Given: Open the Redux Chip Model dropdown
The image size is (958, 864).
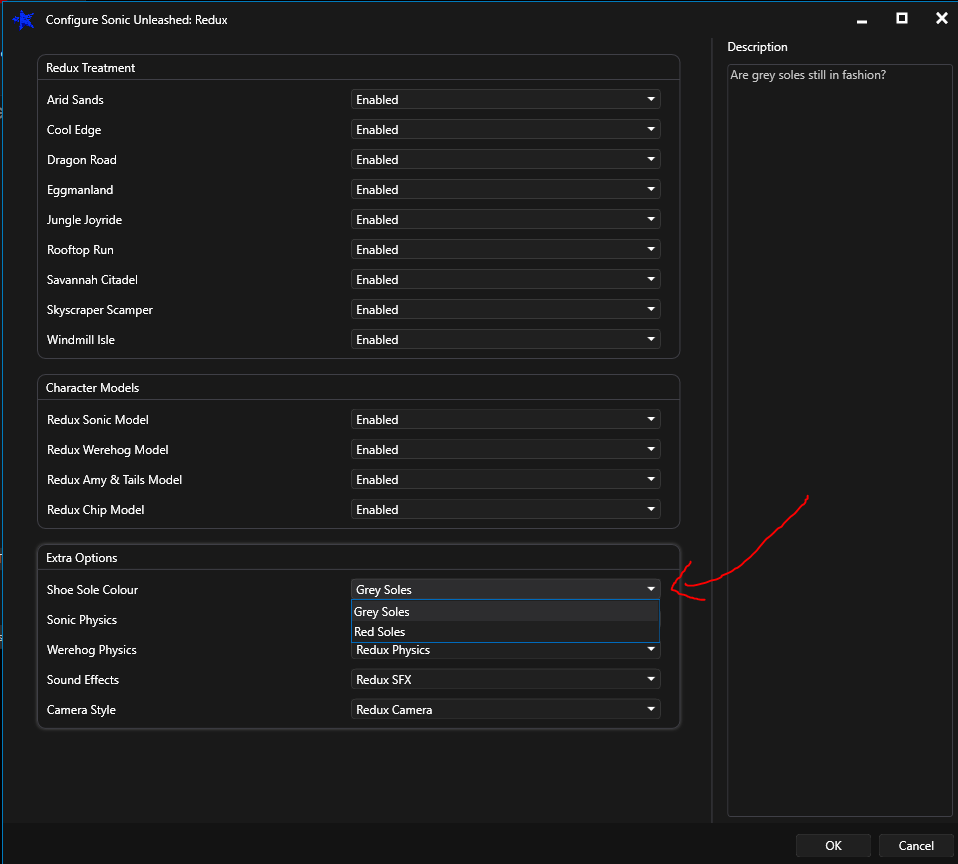Looking at the screenshot, I should (505, 508).
